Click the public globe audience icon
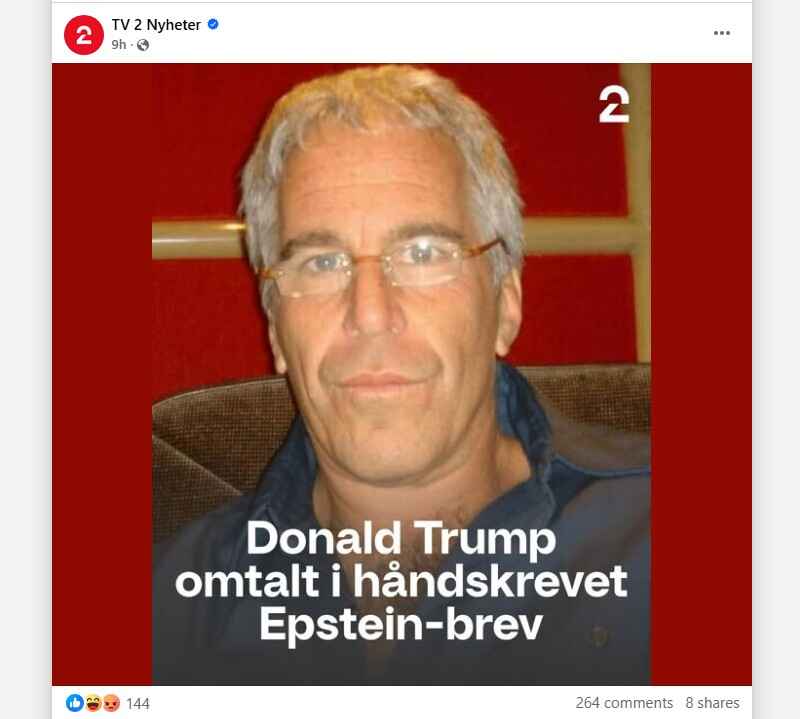This screenshot has height=719, width=800. coord(143,45)
